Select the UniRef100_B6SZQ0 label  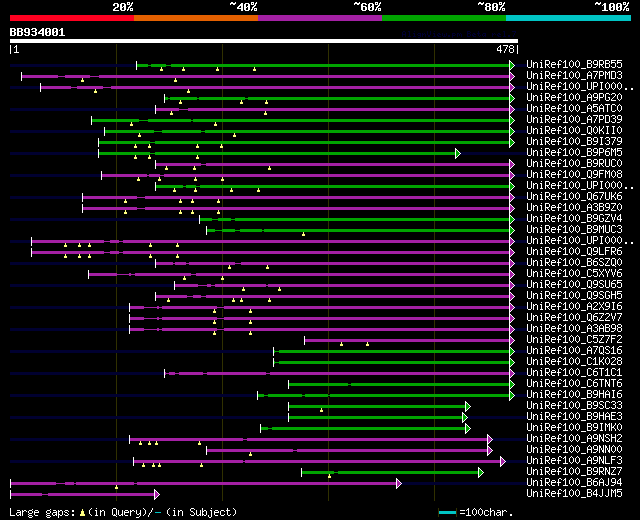(574, 262)
